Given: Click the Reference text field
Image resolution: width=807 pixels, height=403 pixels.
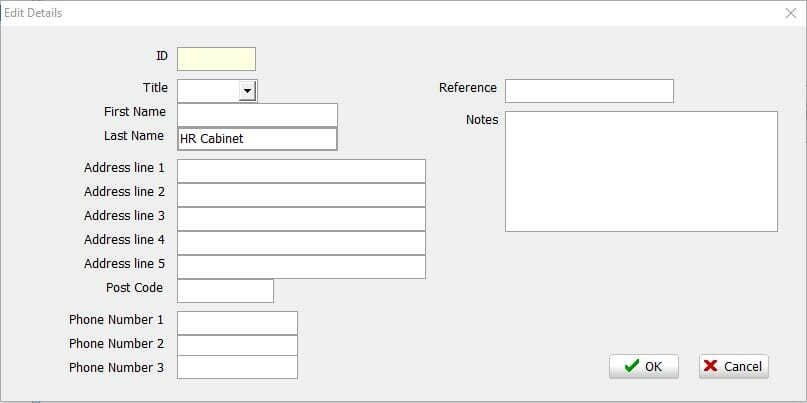Looking at the screenshot, I should (x=589, y=91).
